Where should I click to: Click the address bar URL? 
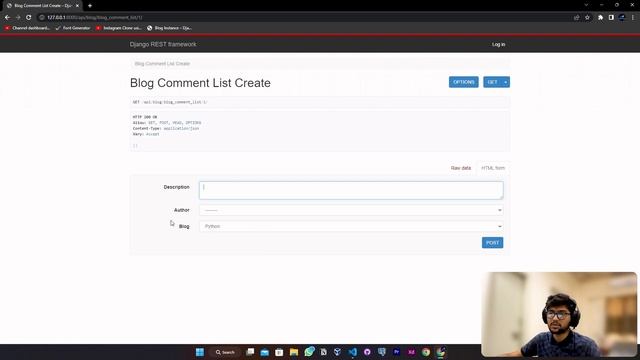coord(95,18)
